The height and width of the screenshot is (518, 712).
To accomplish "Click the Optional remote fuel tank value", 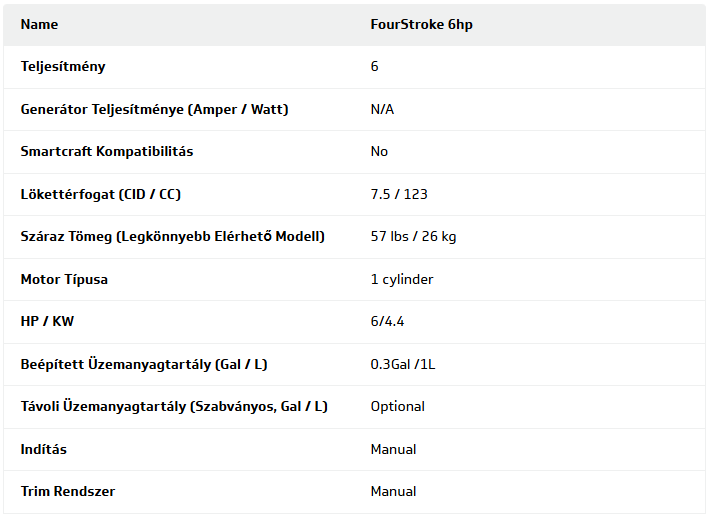I will tap(397, 407).
